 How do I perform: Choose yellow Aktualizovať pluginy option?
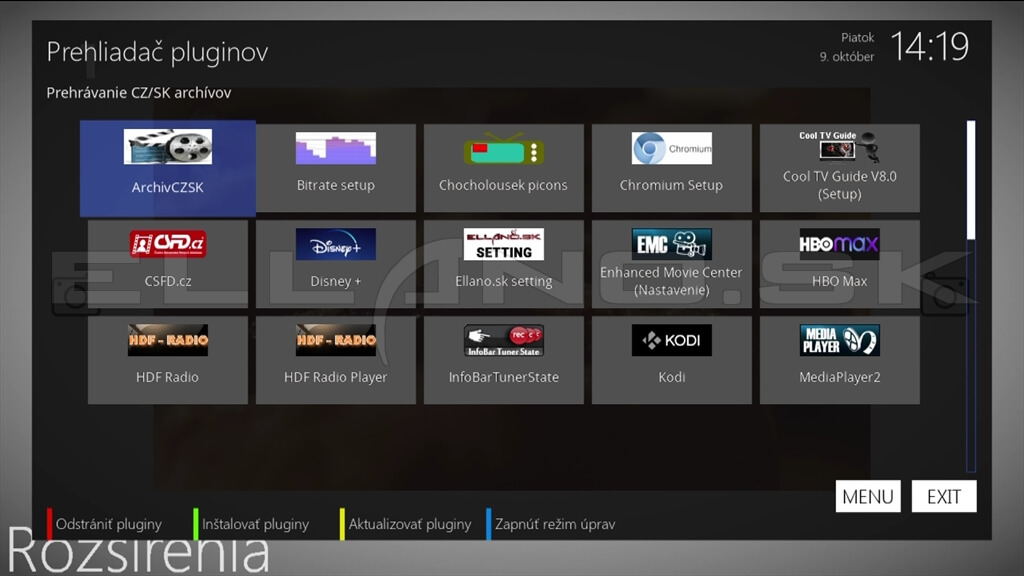tap(406, 524)
